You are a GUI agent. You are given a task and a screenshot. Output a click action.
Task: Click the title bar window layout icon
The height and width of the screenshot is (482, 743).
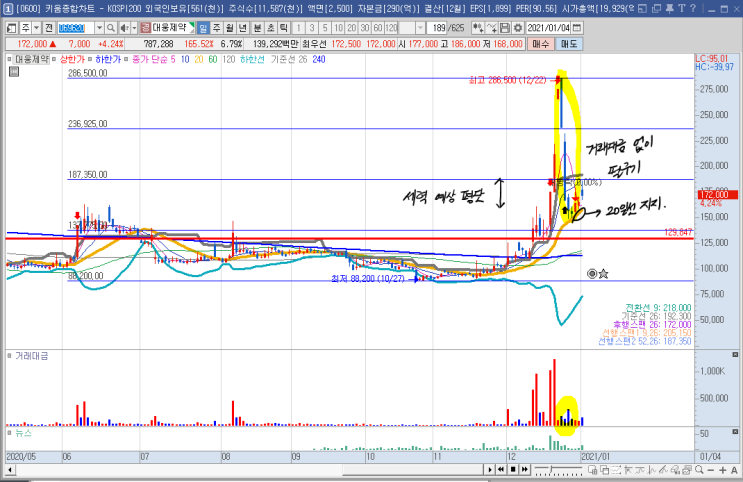(642, 9)
